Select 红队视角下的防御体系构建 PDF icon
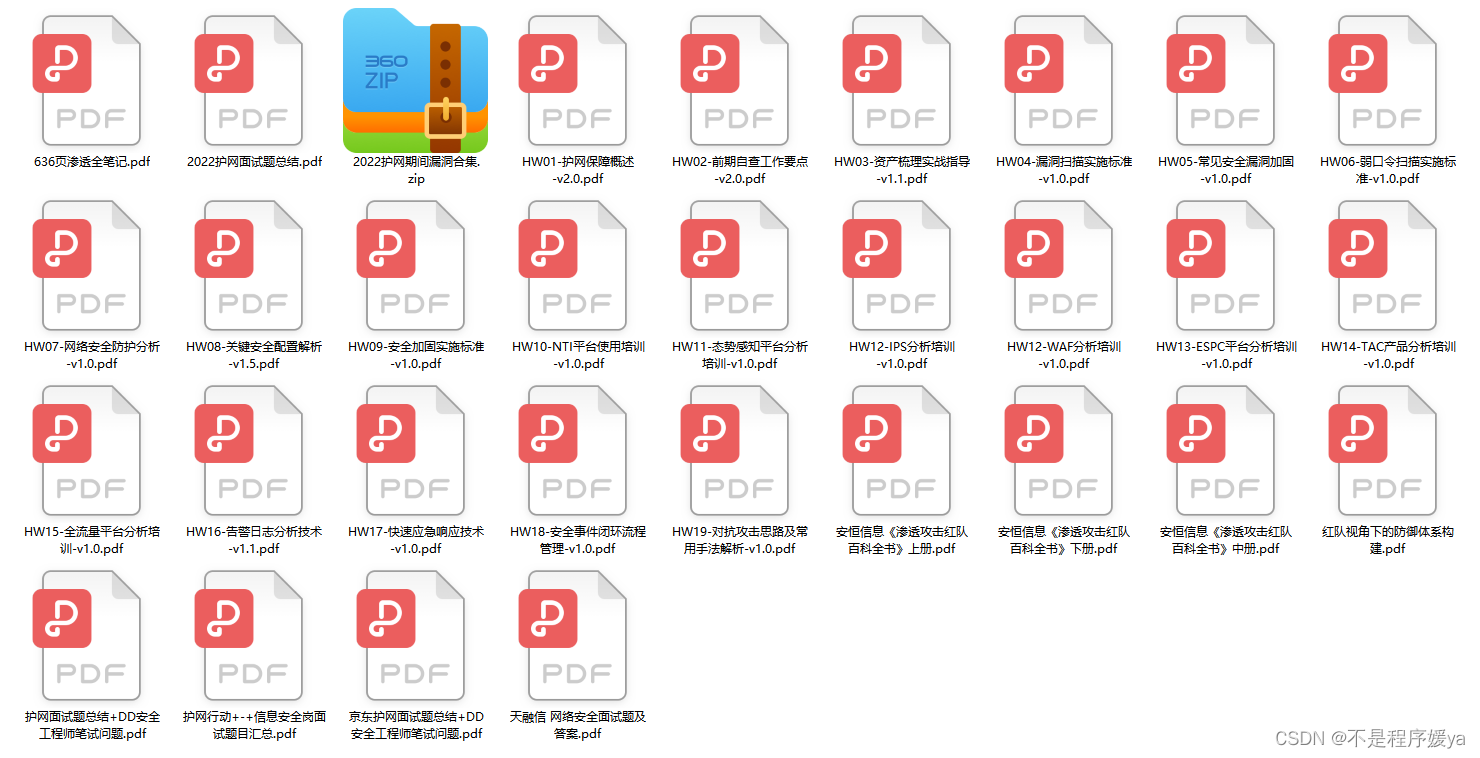The height and width of the screenshot is (758, 1480). [1382, 450]
